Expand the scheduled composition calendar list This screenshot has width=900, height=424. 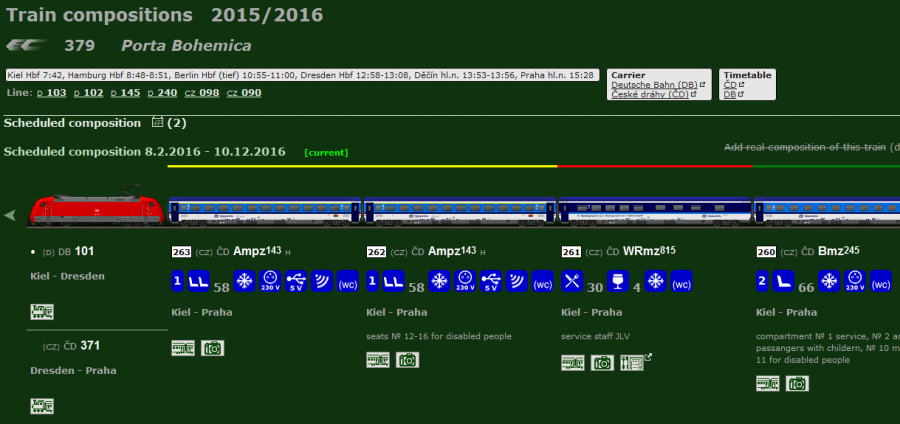156,123
